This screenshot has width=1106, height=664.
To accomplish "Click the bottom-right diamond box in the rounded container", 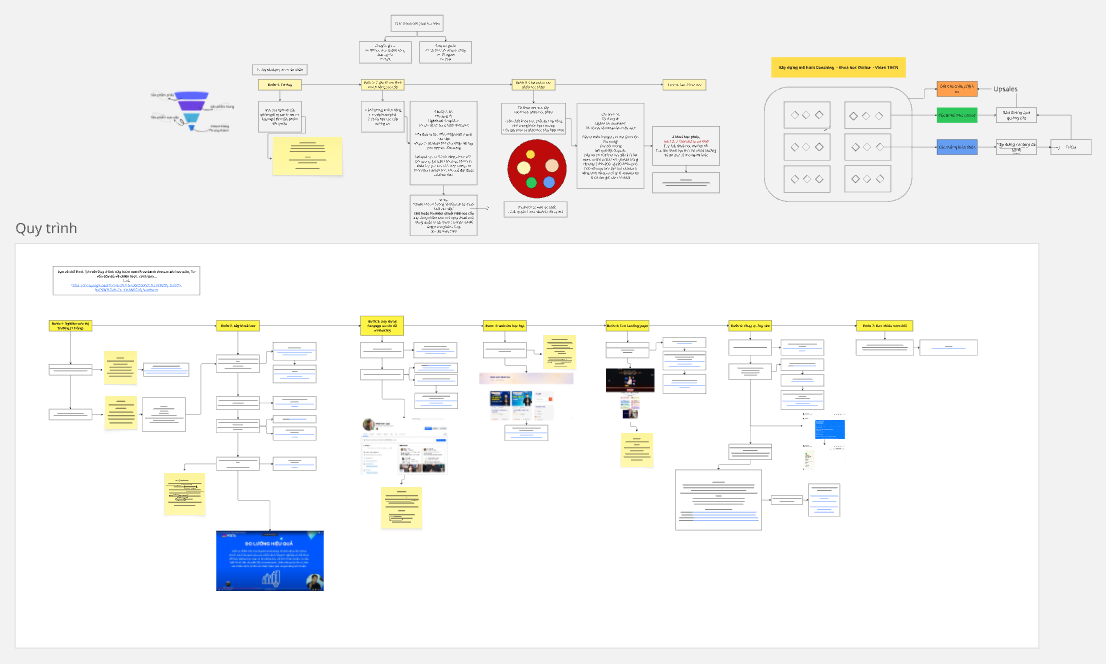I will tap(866, 179).
